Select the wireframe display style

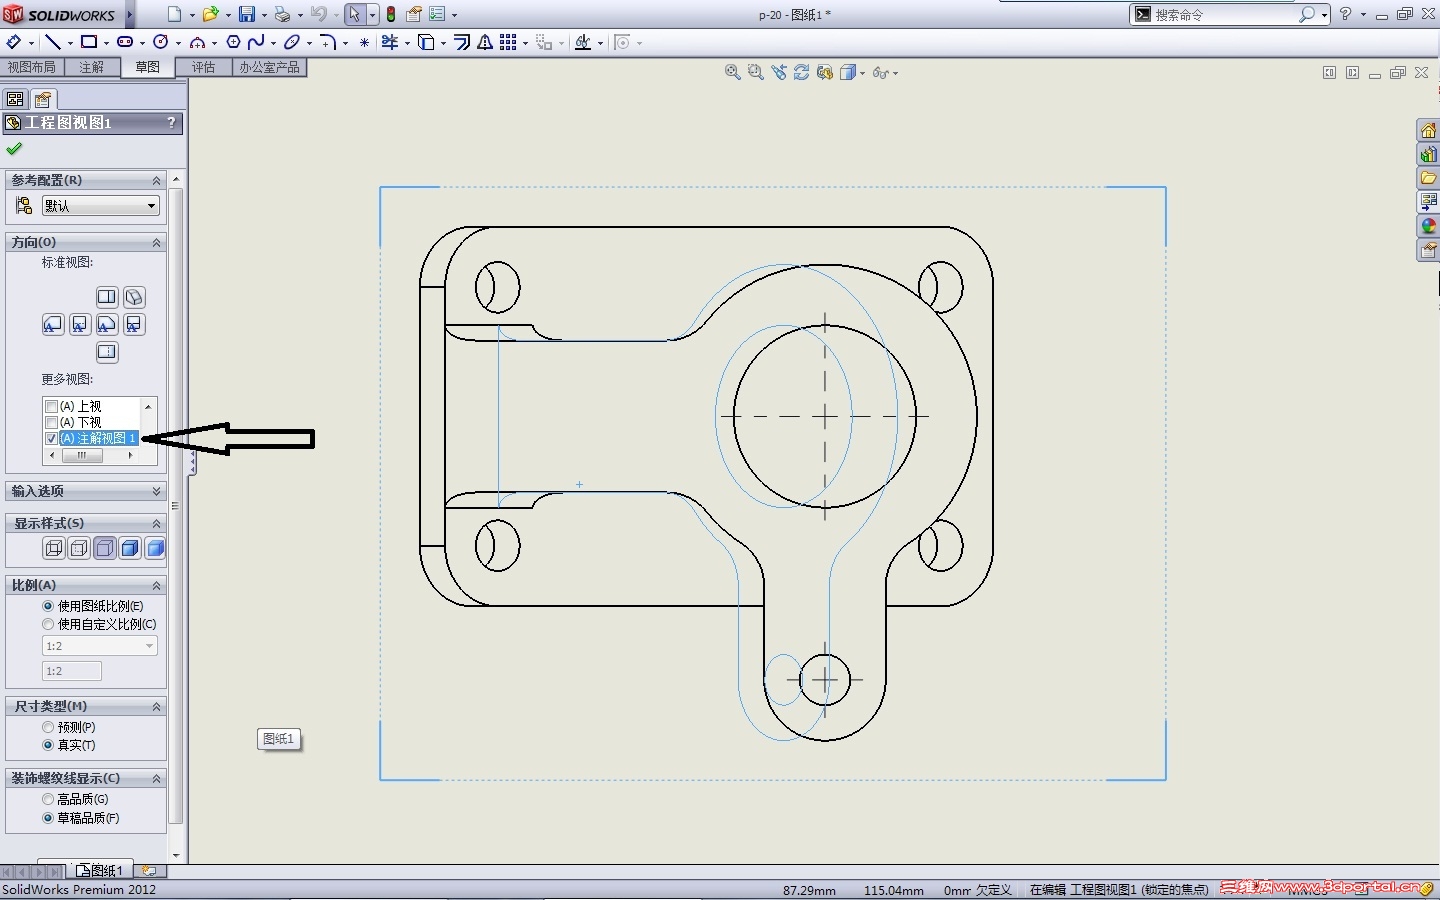[x=54, y=548]
